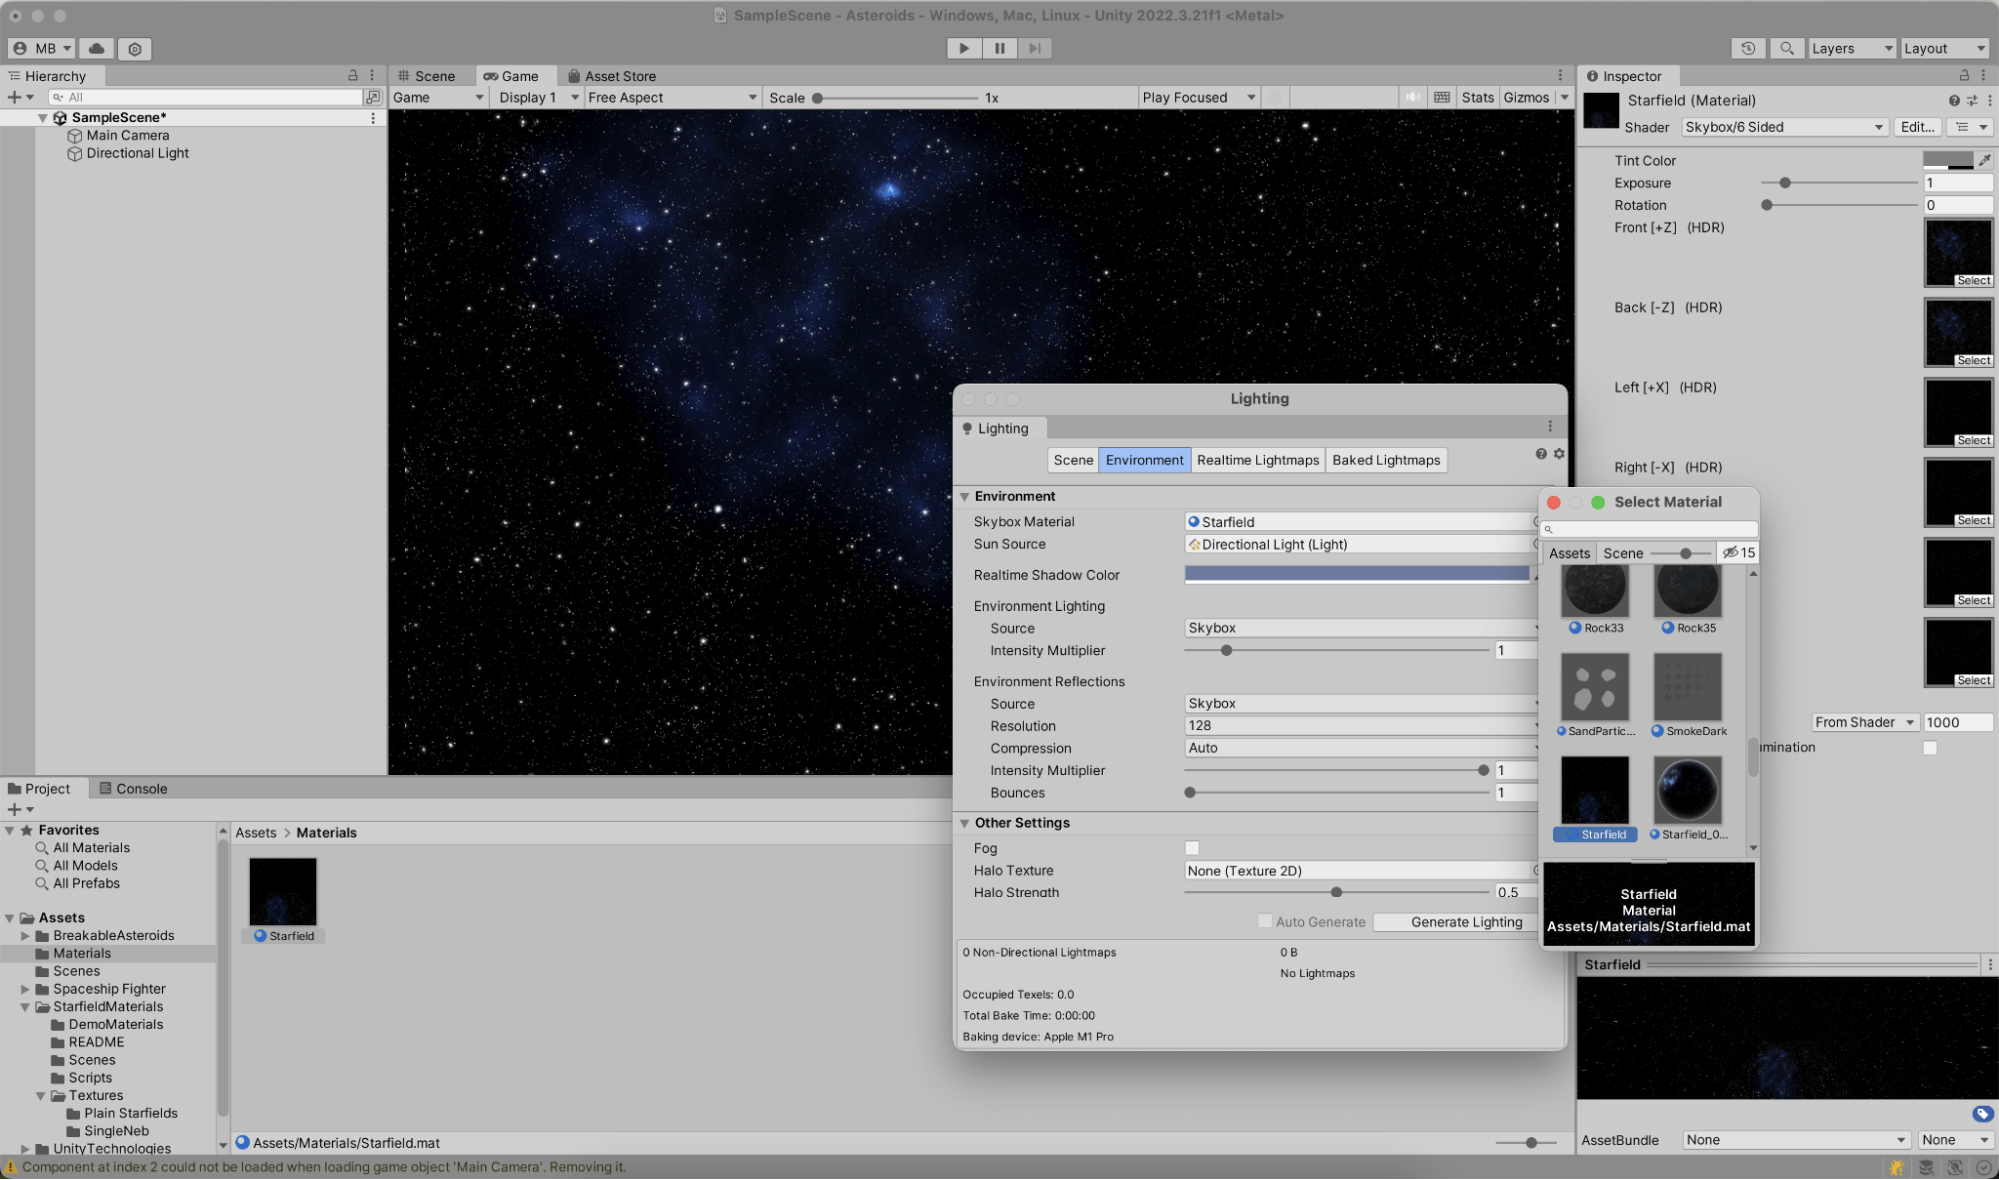This screenshot has height=1180, width=1999.
Task: Open the Free Aspect dropdown
Action: [x=670, y=97]
